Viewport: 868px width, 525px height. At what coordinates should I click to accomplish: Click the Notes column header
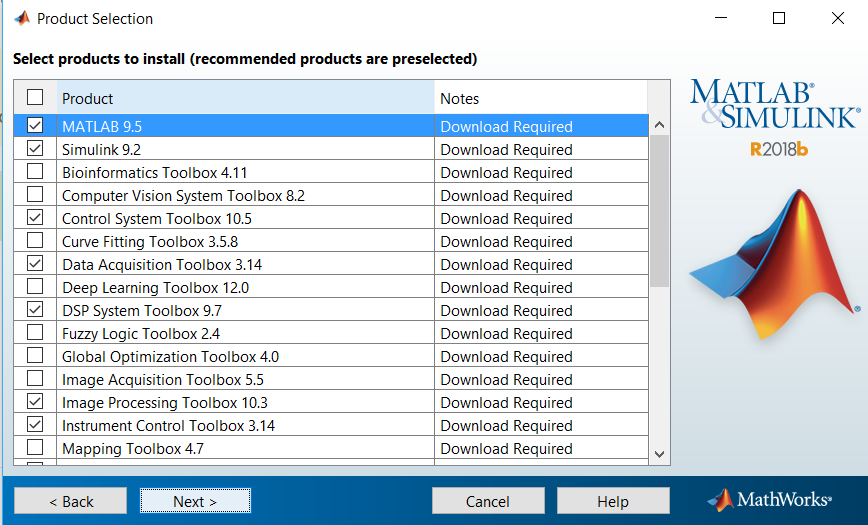point(540,98)
